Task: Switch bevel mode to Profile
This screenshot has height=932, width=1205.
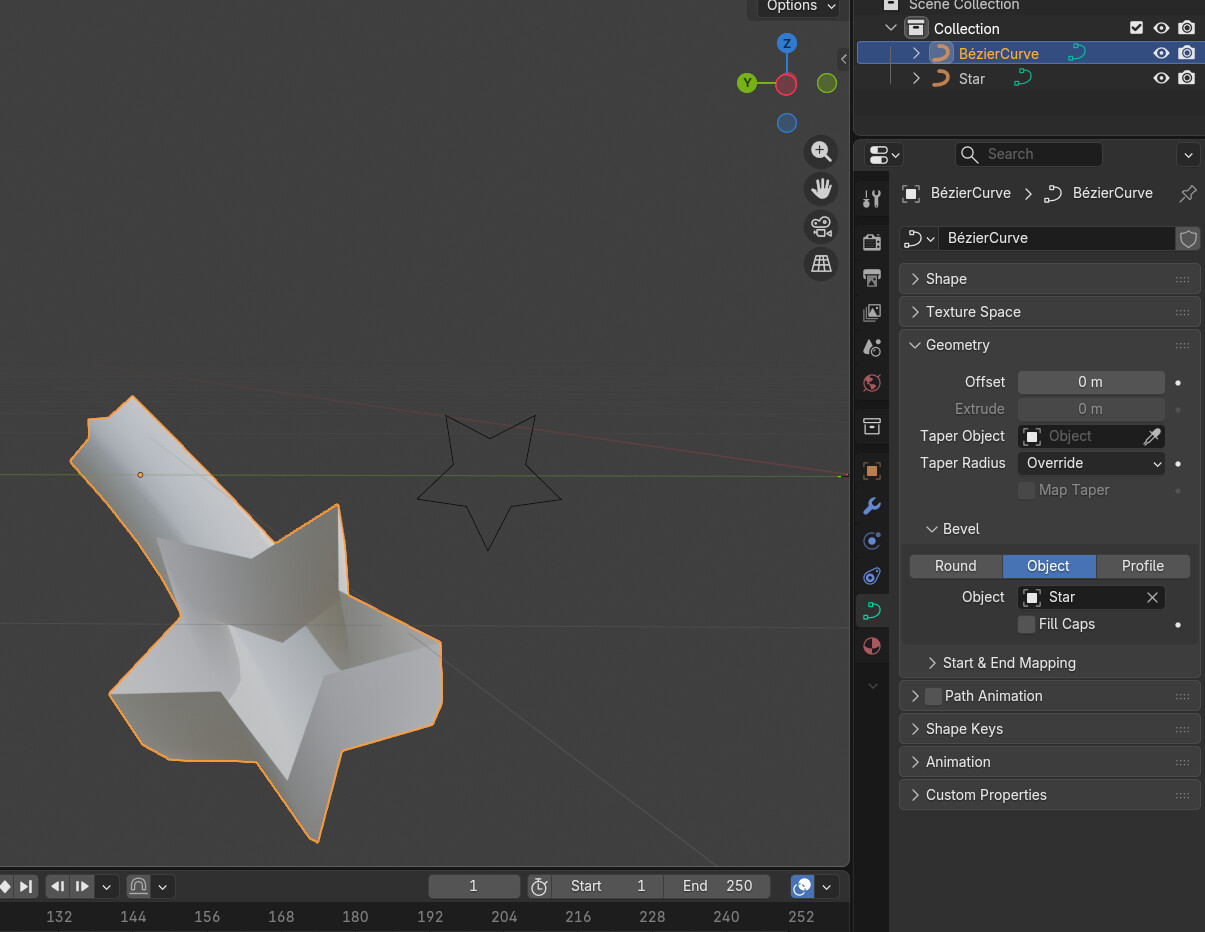Action: pos(1142,566)
